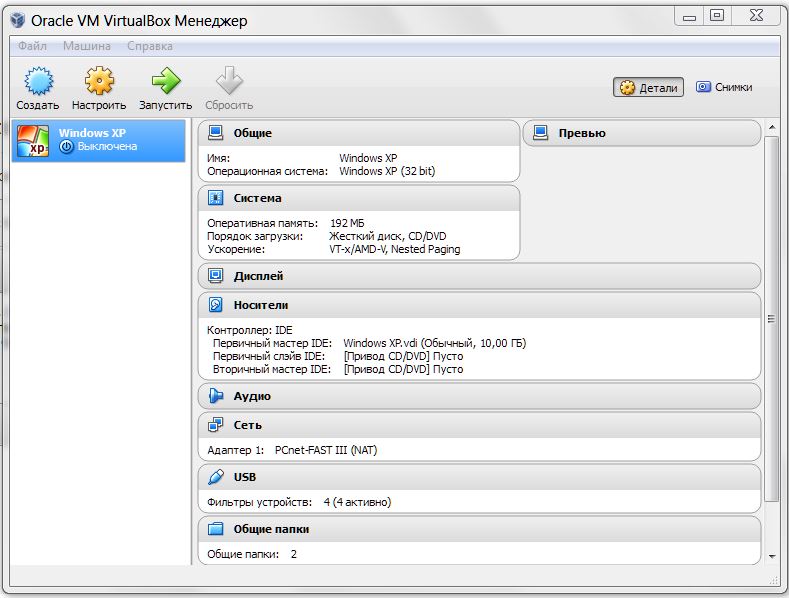Maximize the VirtualBox Manager window

[x=717, y=16]
